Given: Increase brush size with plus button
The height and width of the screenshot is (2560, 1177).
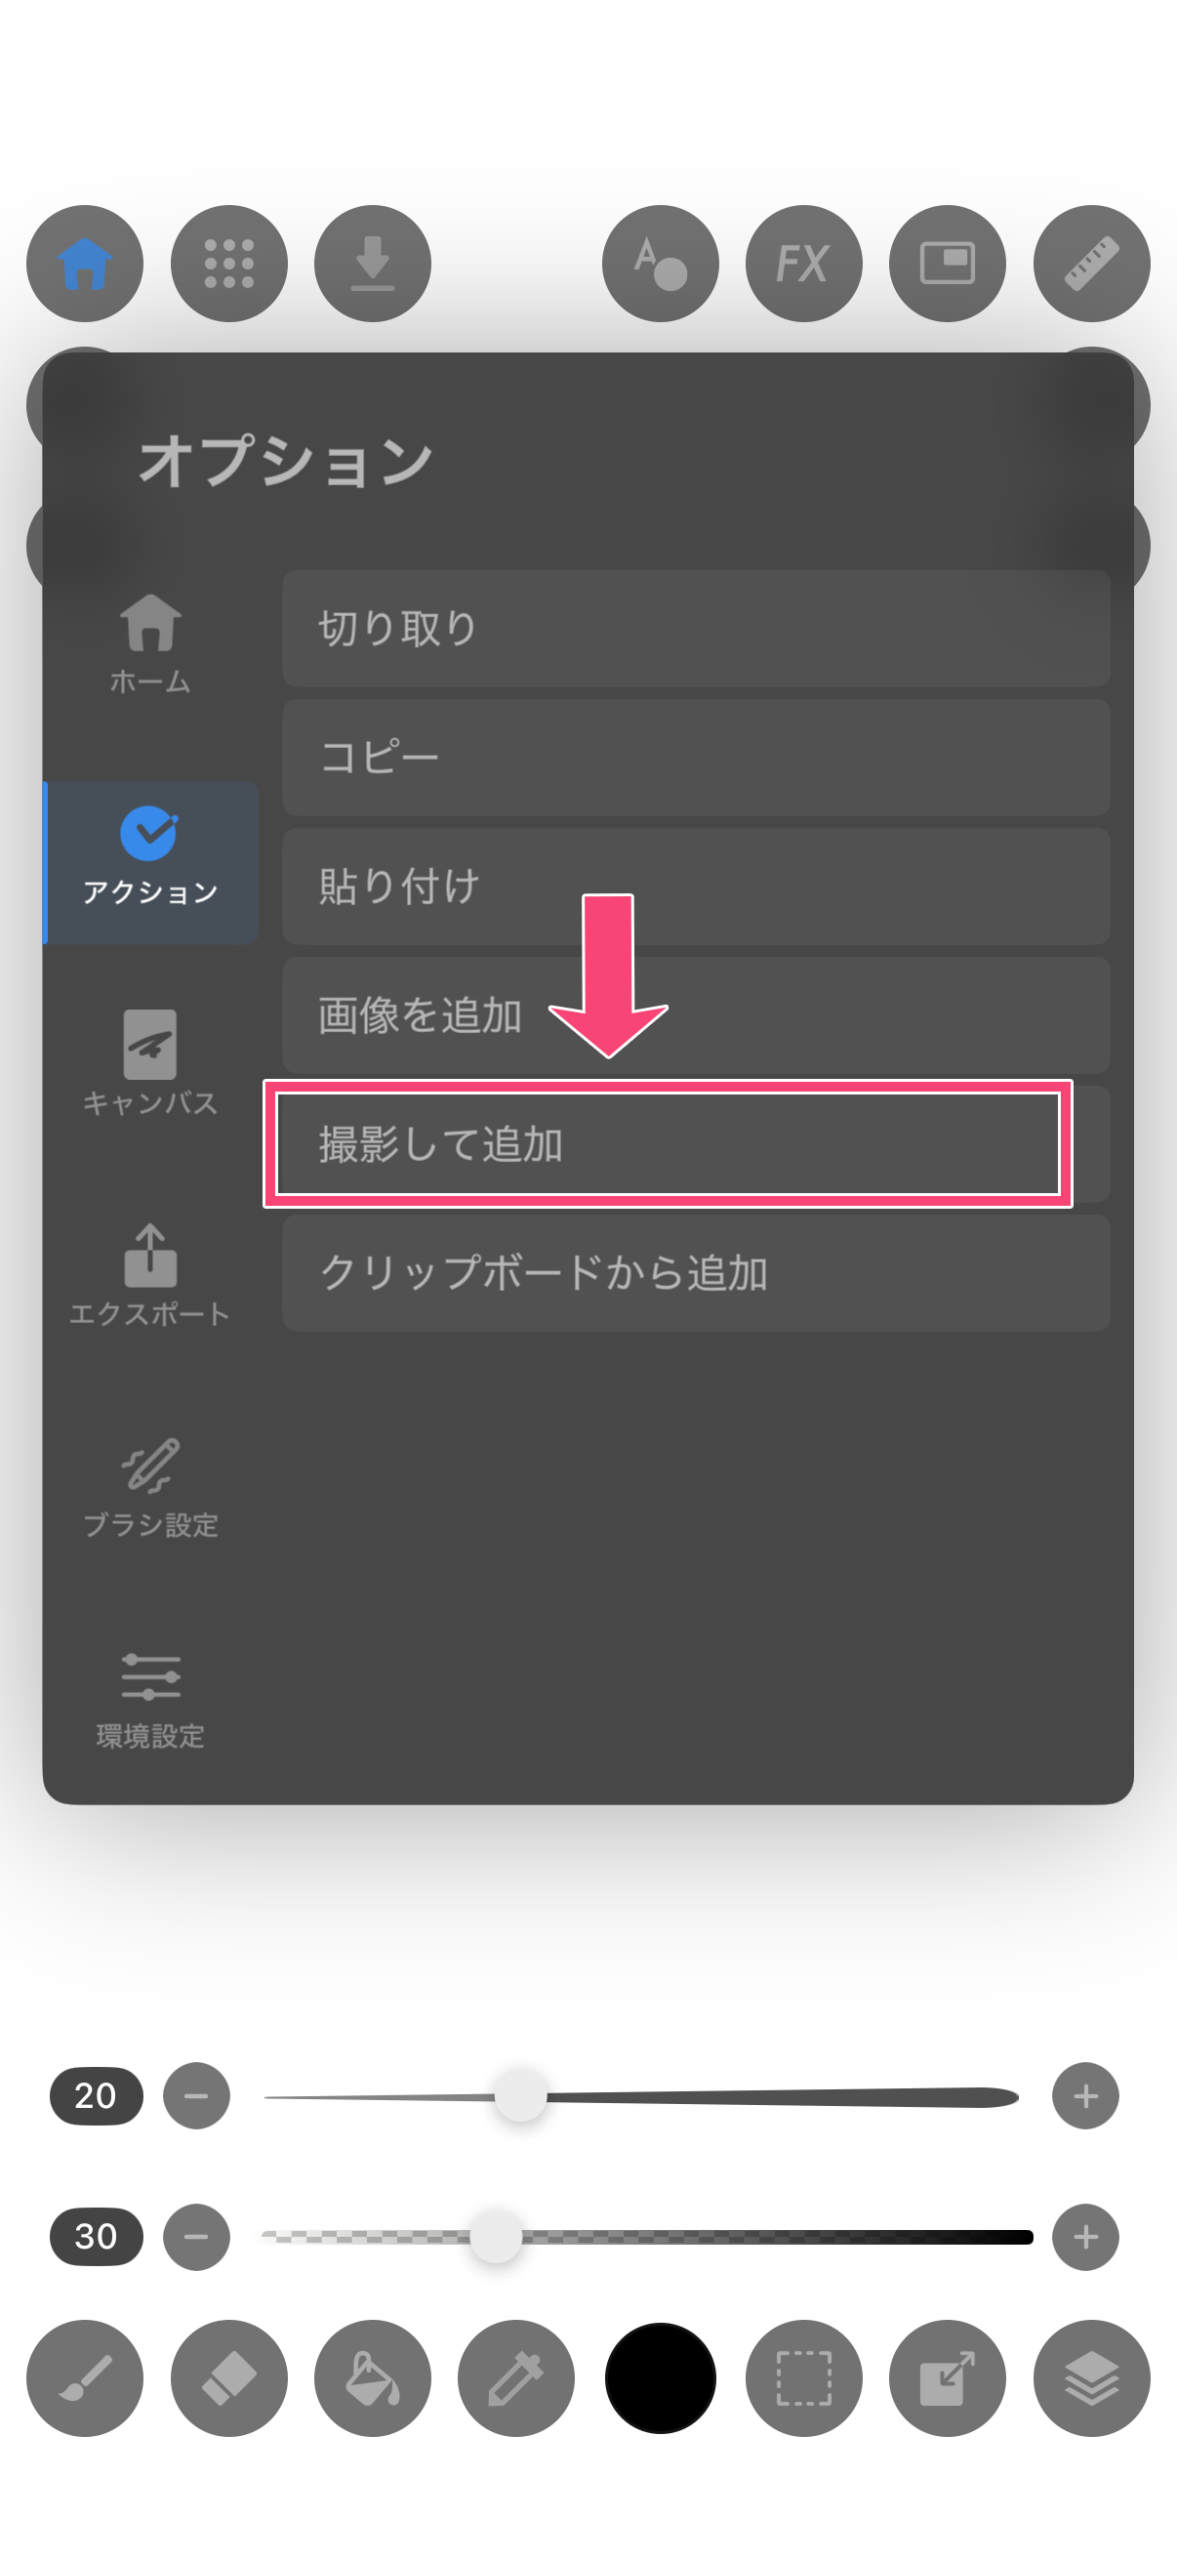Looking at the screenshot, I should tap(1086, 2096).
